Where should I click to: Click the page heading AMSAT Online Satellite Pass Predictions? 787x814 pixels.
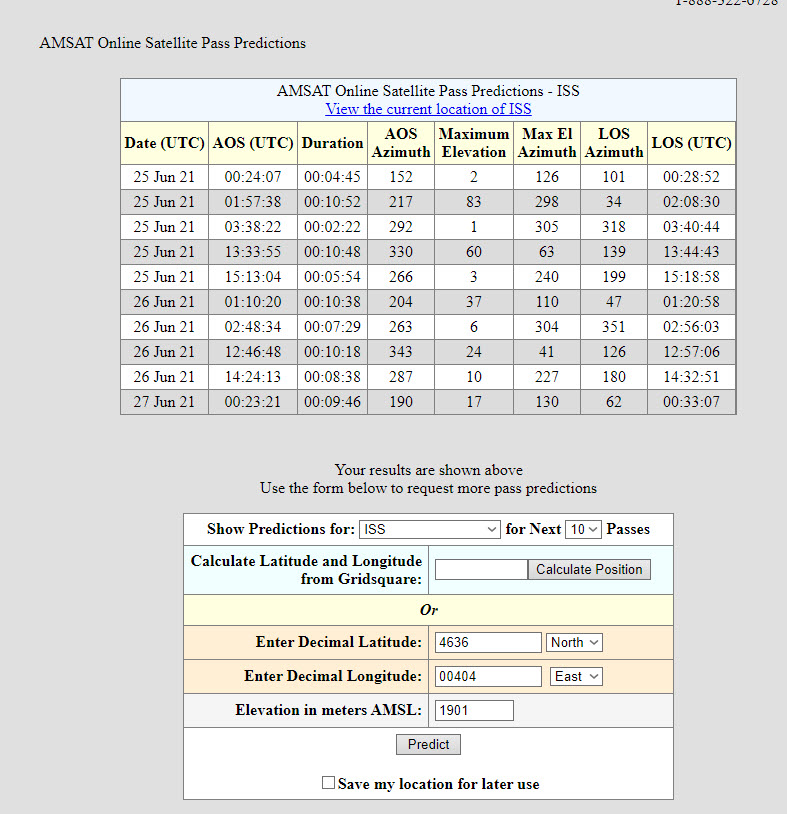(172, 43)
